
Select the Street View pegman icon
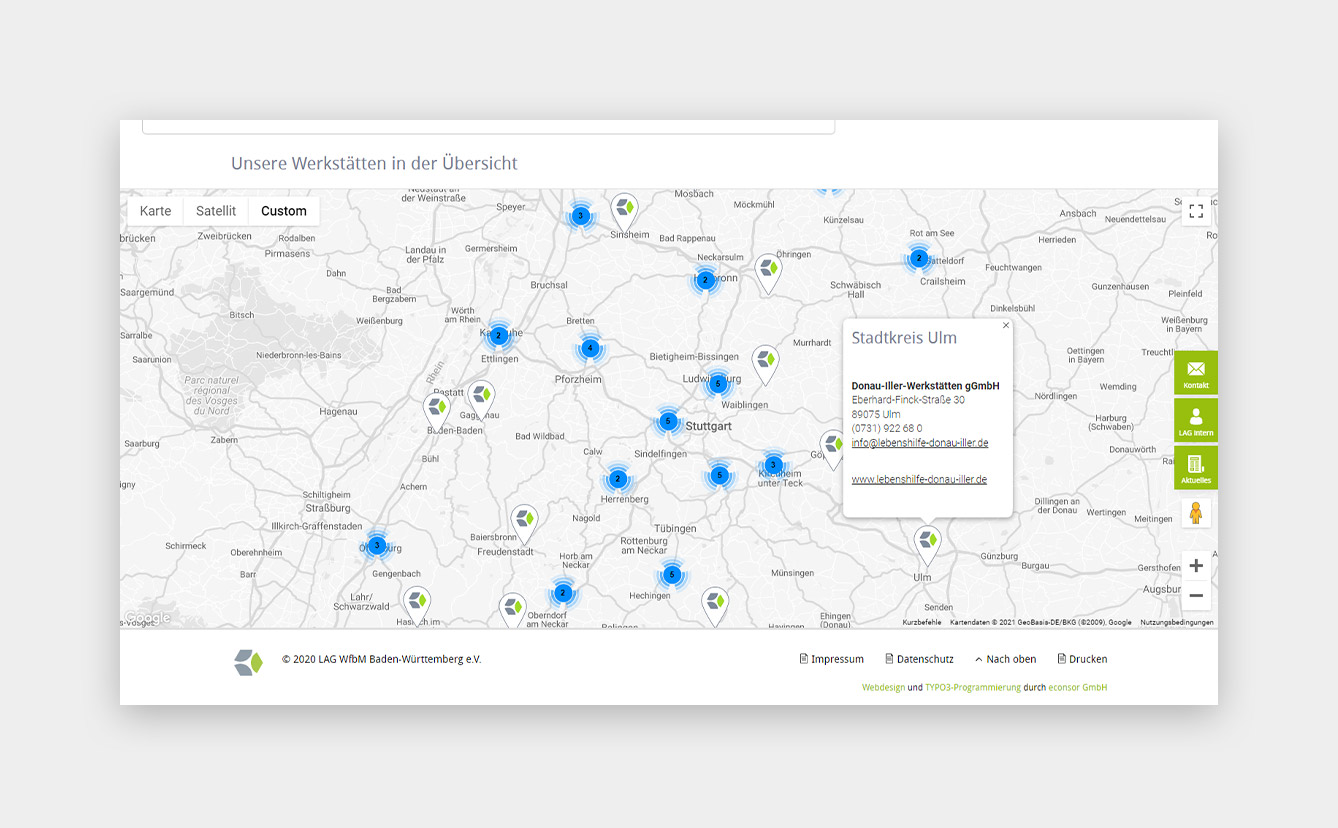point(1195,513)
